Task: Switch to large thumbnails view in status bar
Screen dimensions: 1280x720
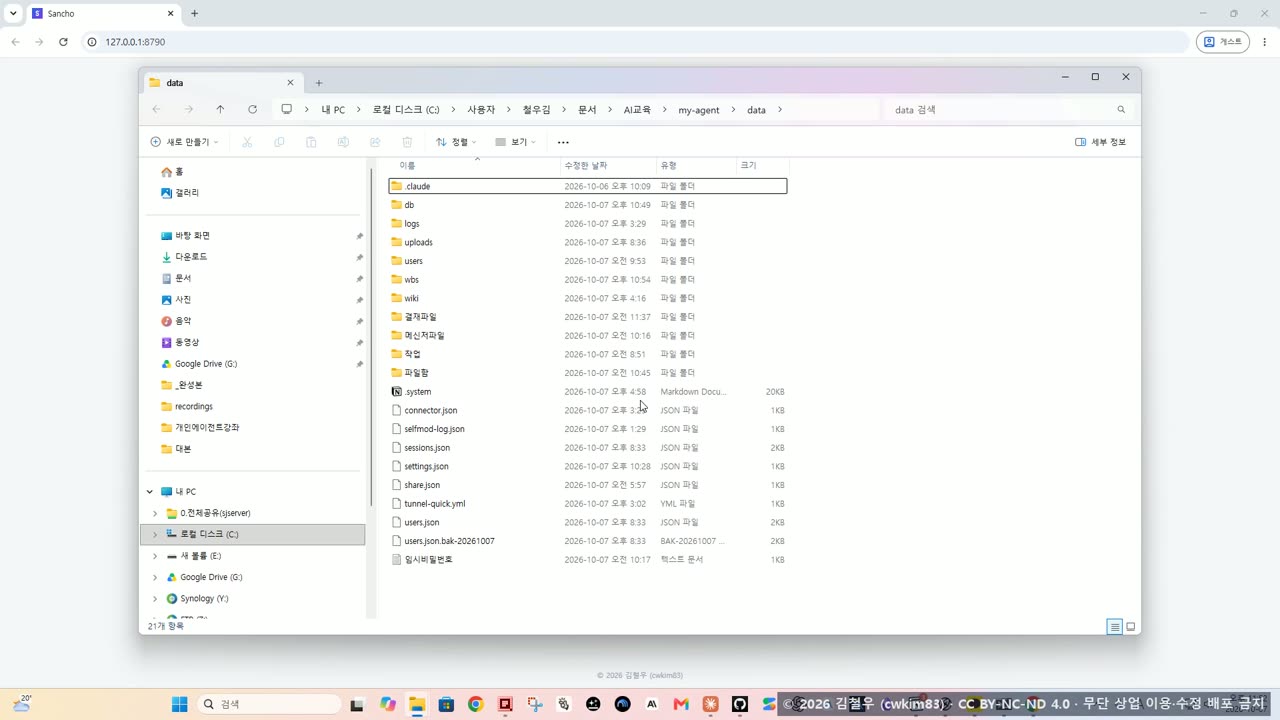Action: pyautogui.click(x=1131, y=627)
